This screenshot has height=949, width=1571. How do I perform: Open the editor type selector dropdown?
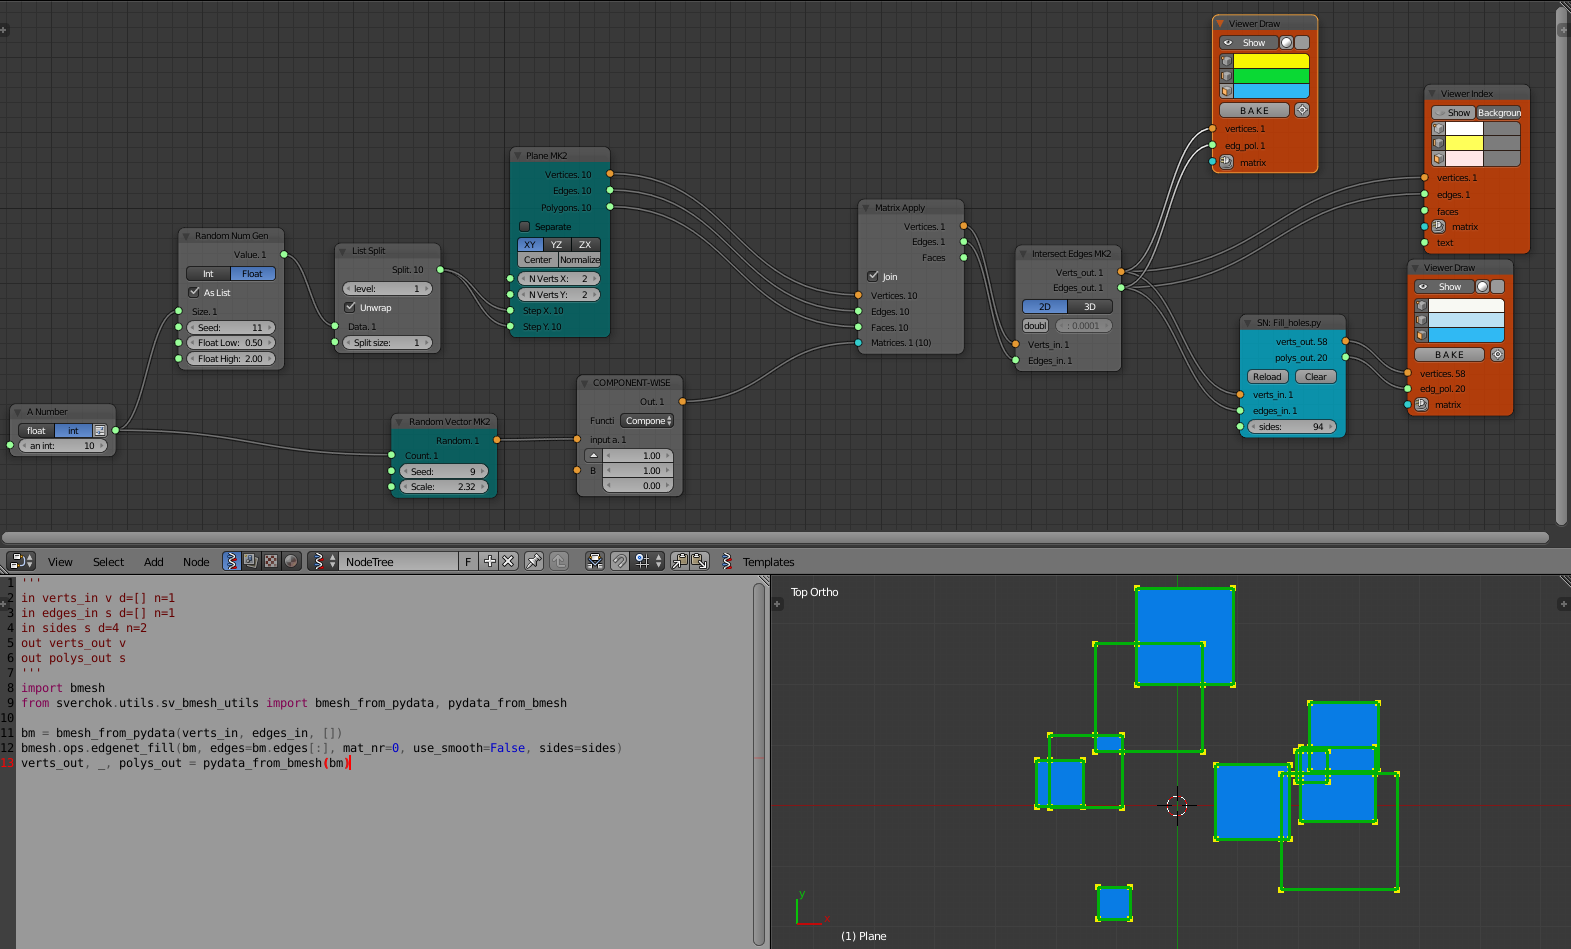[21, 561]
